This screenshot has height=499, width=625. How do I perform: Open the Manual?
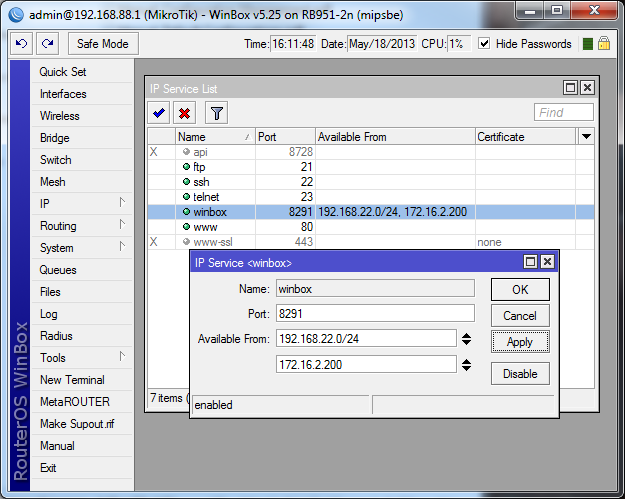pos(82,446)
